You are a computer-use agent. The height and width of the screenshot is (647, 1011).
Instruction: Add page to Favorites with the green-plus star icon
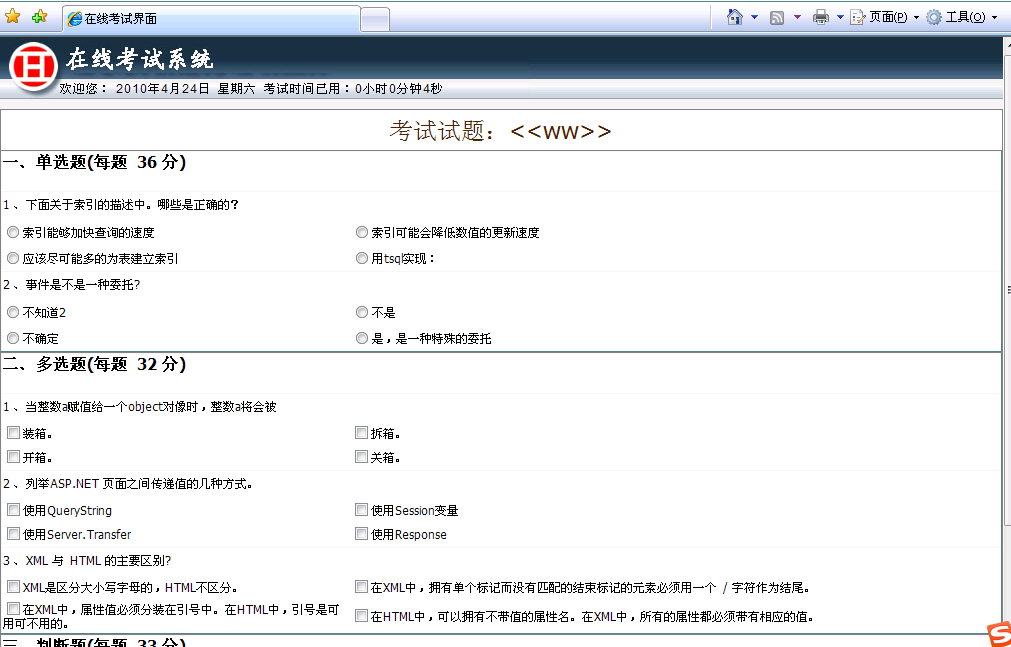[39, 17]
